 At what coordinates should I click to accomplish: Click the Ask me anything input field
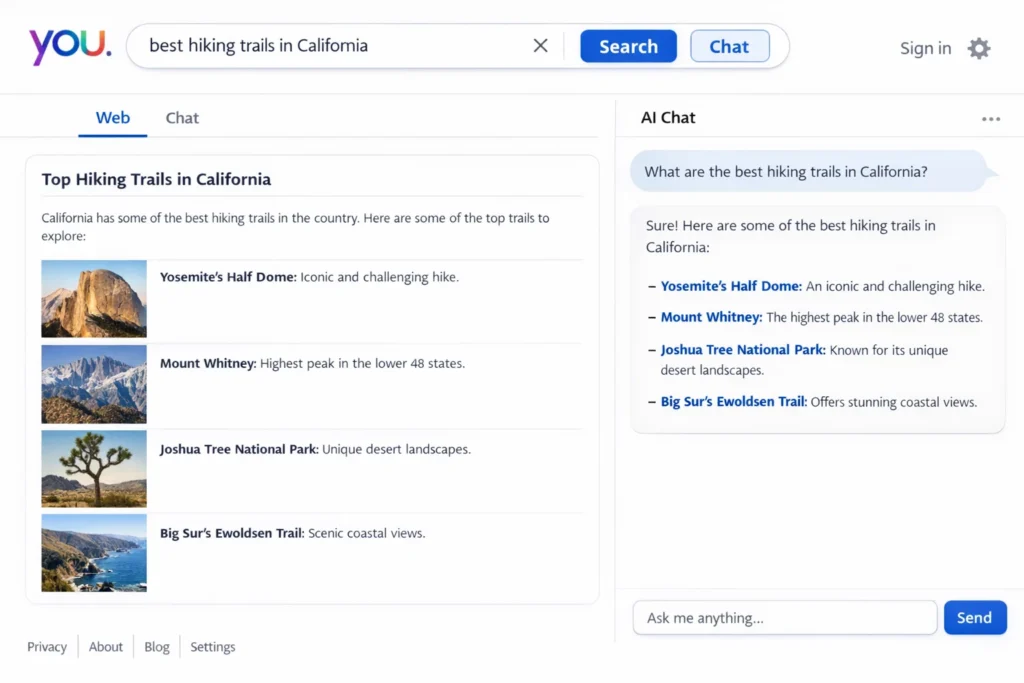point(784,617)
